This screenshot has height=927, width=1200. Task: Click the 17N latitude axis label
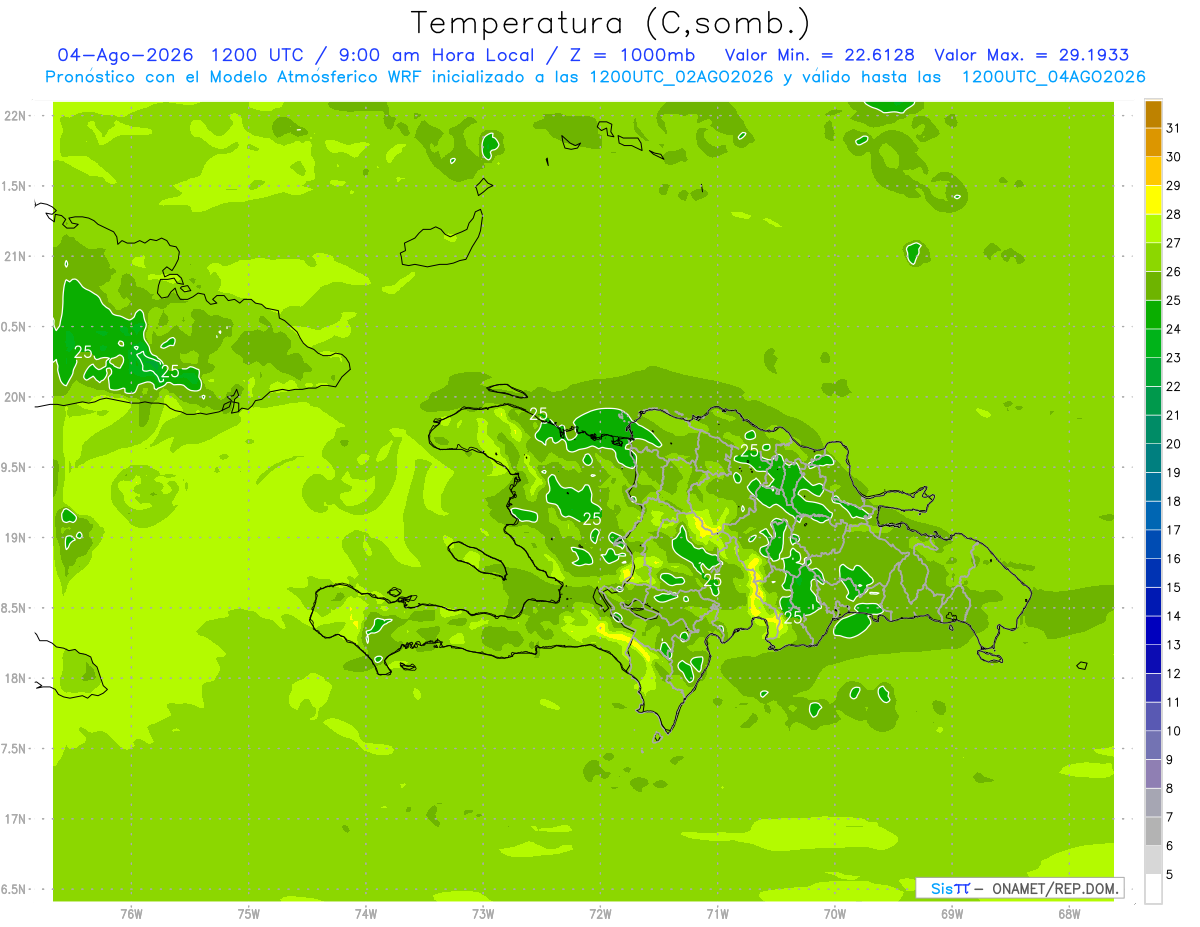point(13,819)
